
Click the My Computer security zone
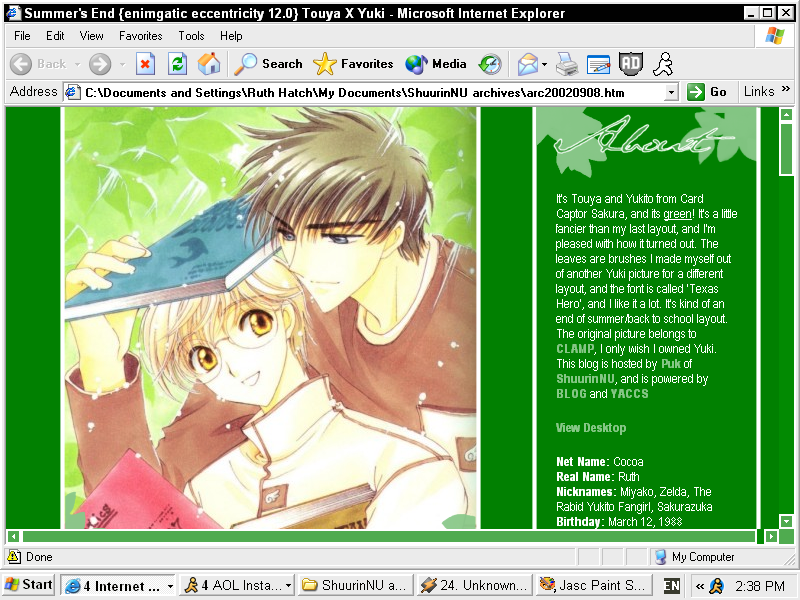coord(694,557)
